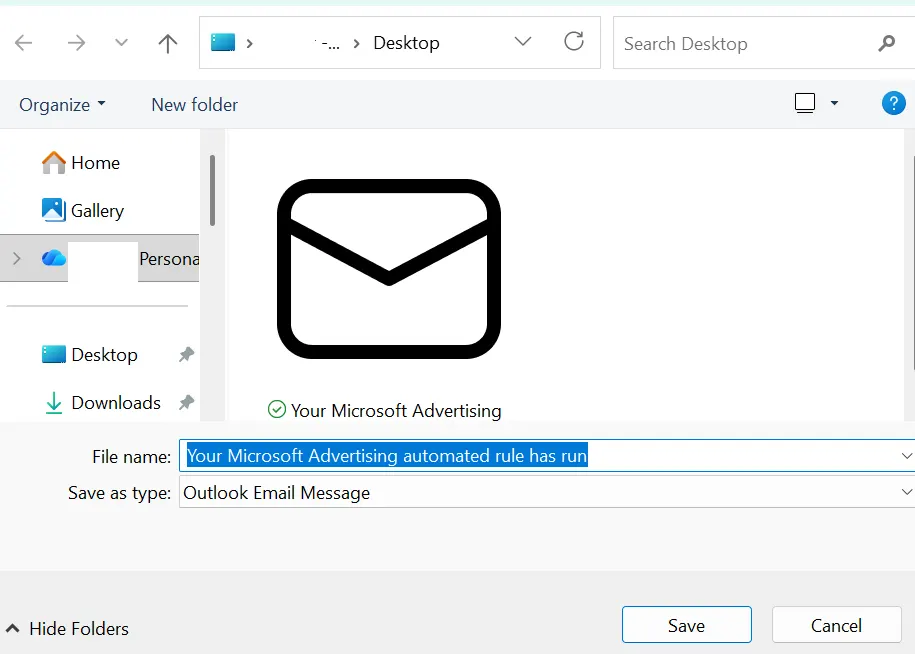Click the view layout icon
The height and width of the screenshot is (654, 915).
pyautogui.click(x=805, y=103)
